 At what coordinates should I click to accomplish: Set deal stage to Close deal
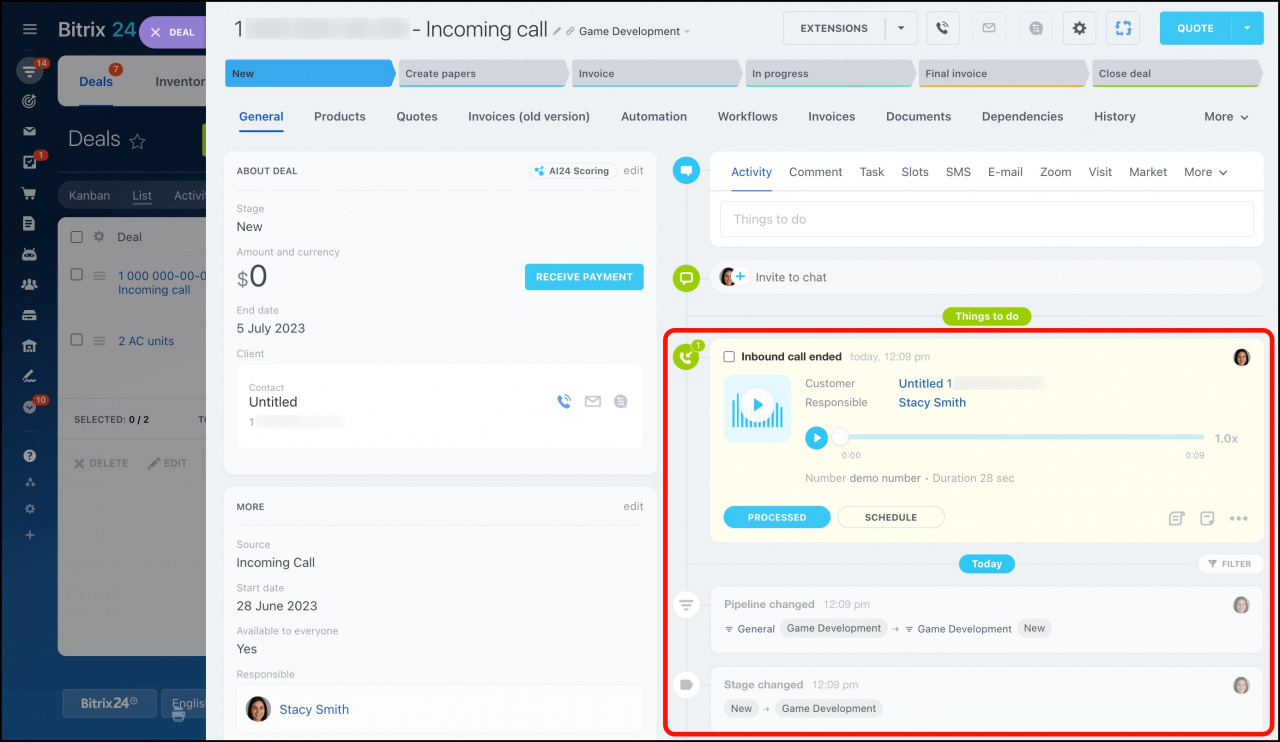(1176, 73)
